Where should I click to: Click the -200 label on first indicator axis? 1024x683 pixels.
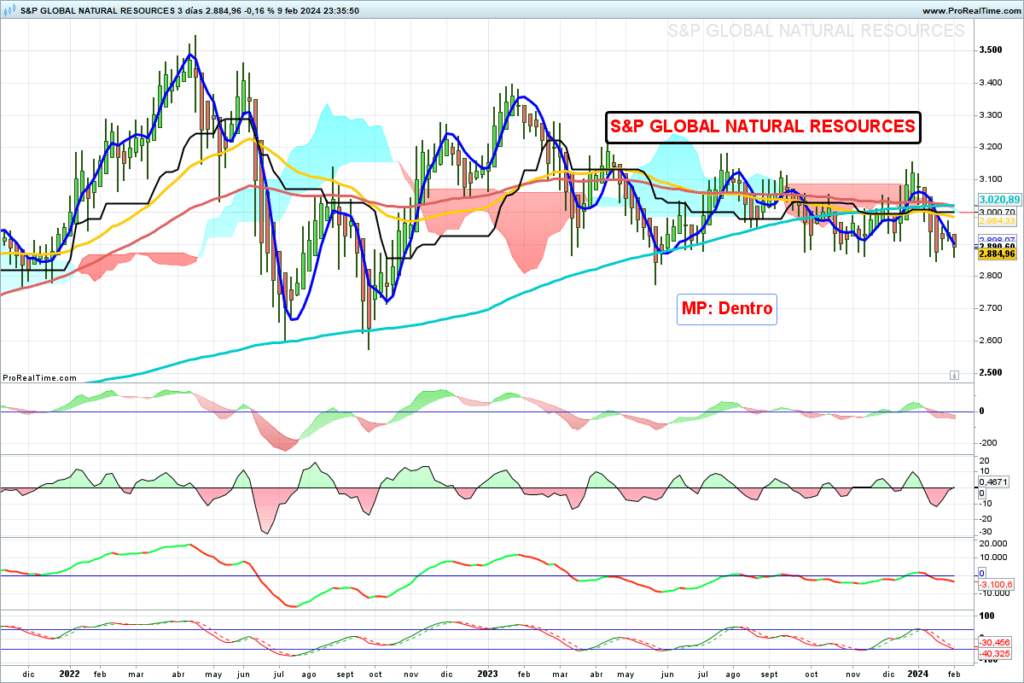click(987, 443)
